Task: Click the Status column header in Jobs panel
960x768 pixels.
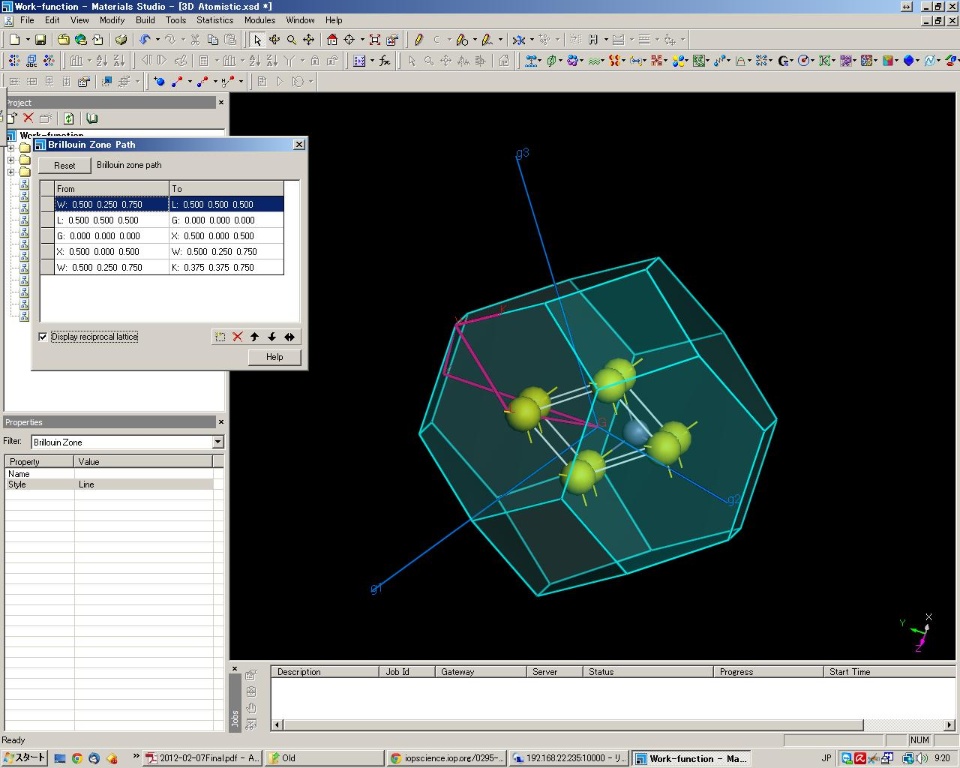Action: point(648,672)
